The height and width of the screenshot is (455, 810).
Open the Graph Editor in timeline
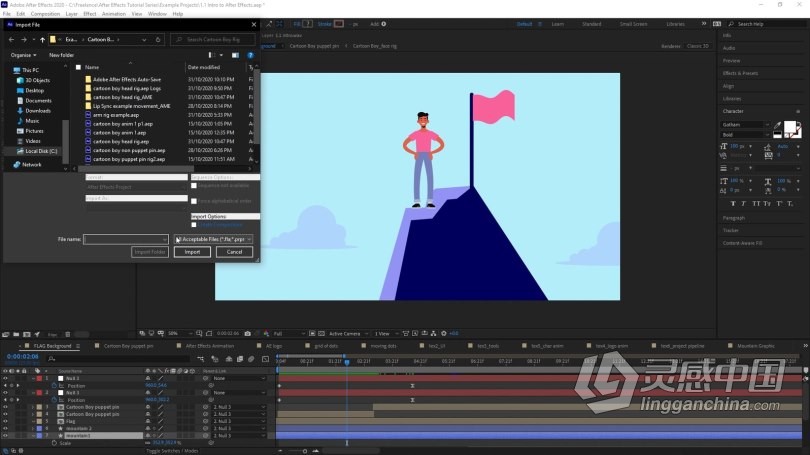point(266,359)
